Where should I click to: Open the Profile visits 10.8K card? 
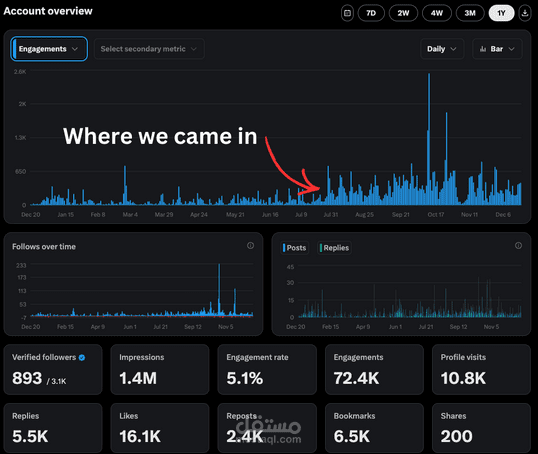tap(481, 369)
